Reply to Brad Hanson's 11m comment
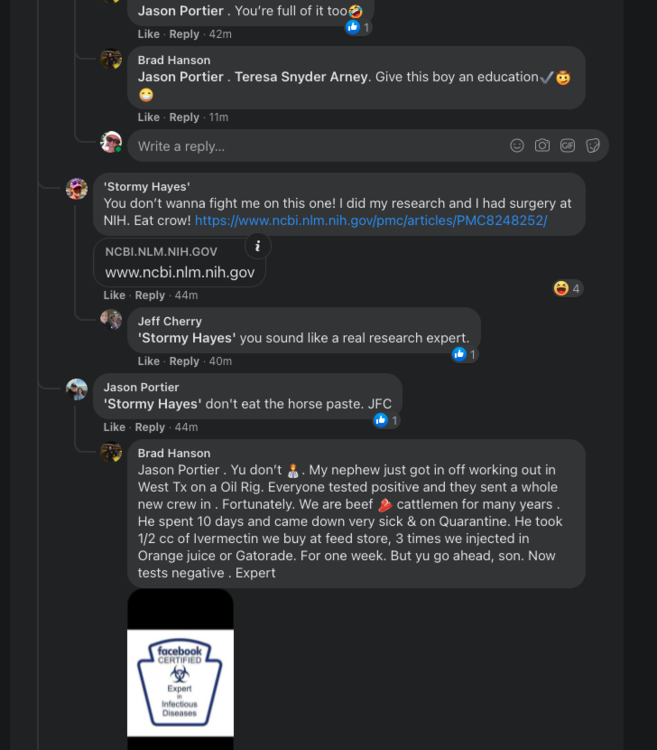Viewport: 657px width, 750px height. coord(184,117)
